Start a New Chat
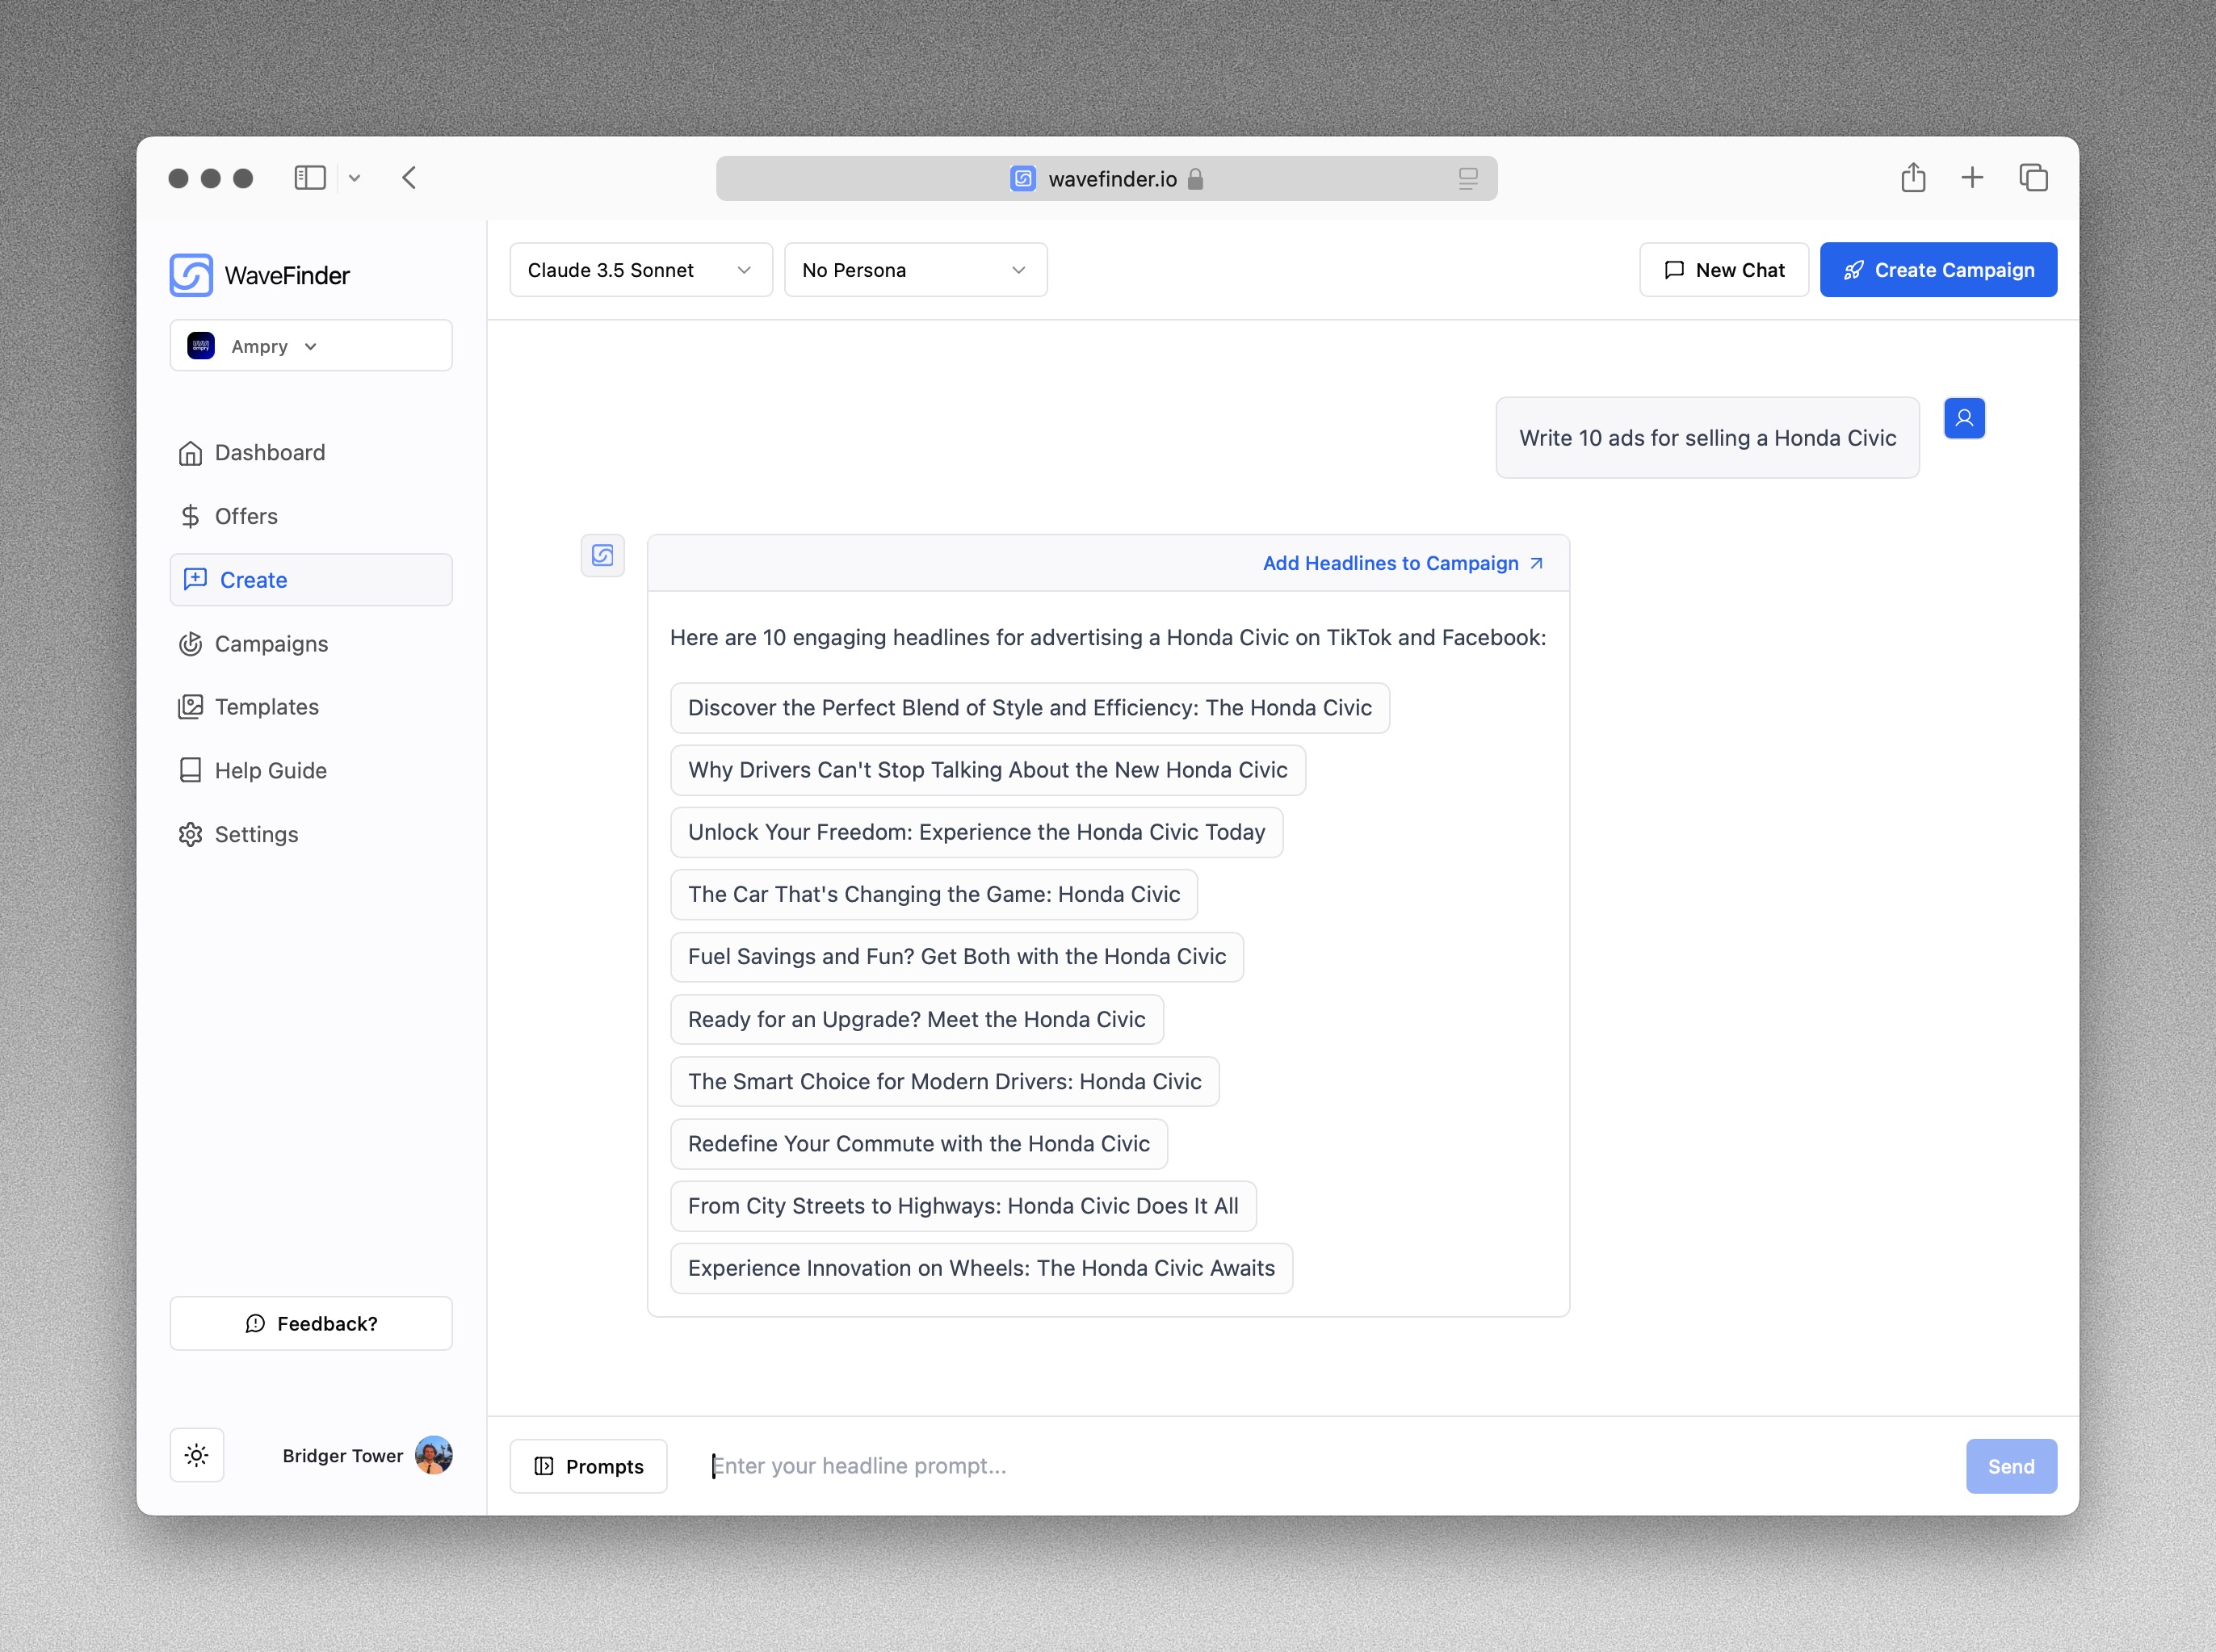This screenshot has width=2216, height=1652. point(1723,270)
